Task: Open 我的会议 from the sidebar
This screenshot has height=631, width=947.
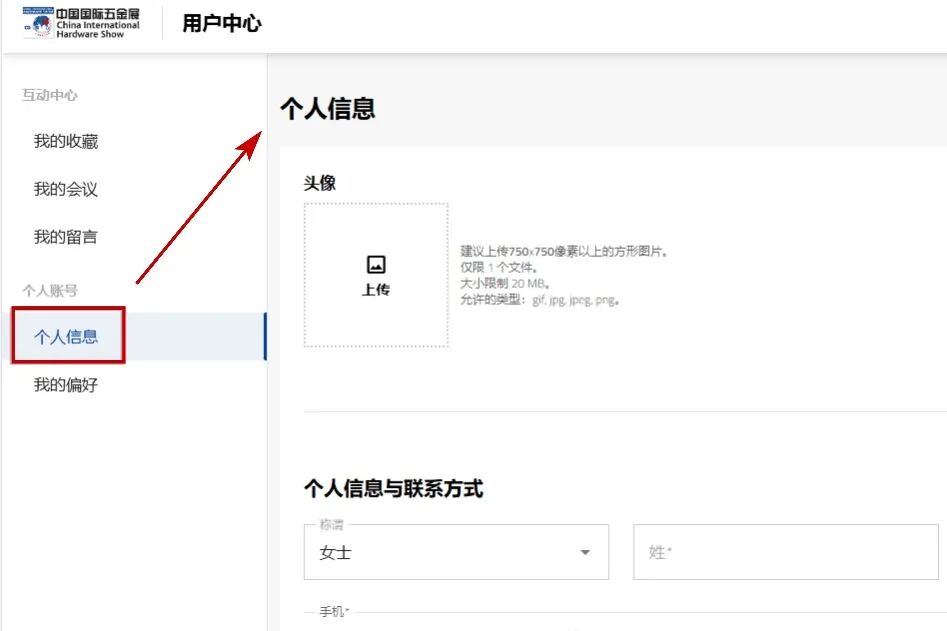Action: point(65,189)
